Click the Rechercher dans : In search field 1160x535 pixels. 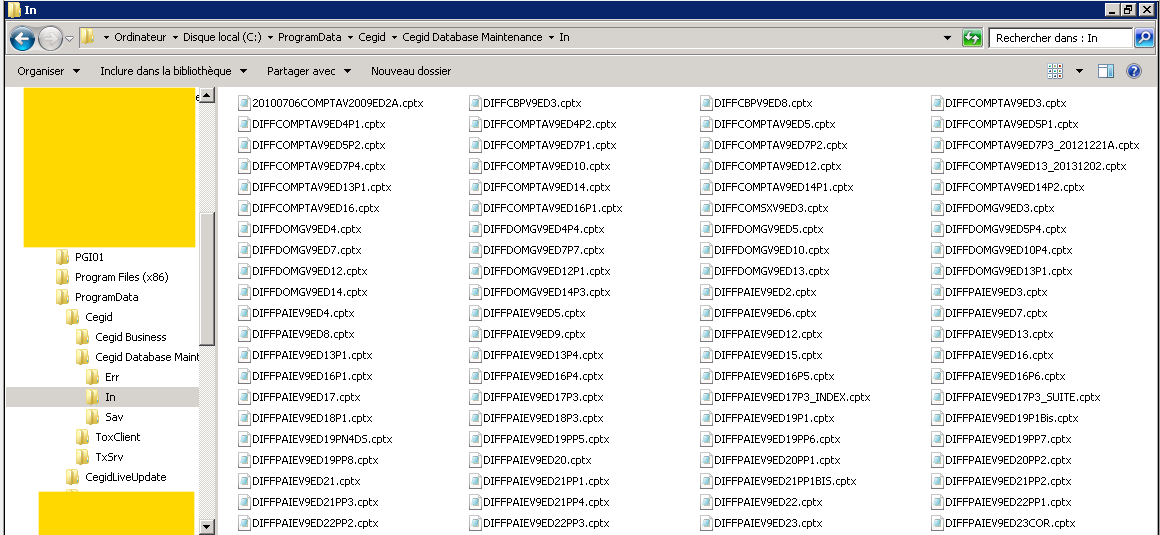click(1060, 38)
